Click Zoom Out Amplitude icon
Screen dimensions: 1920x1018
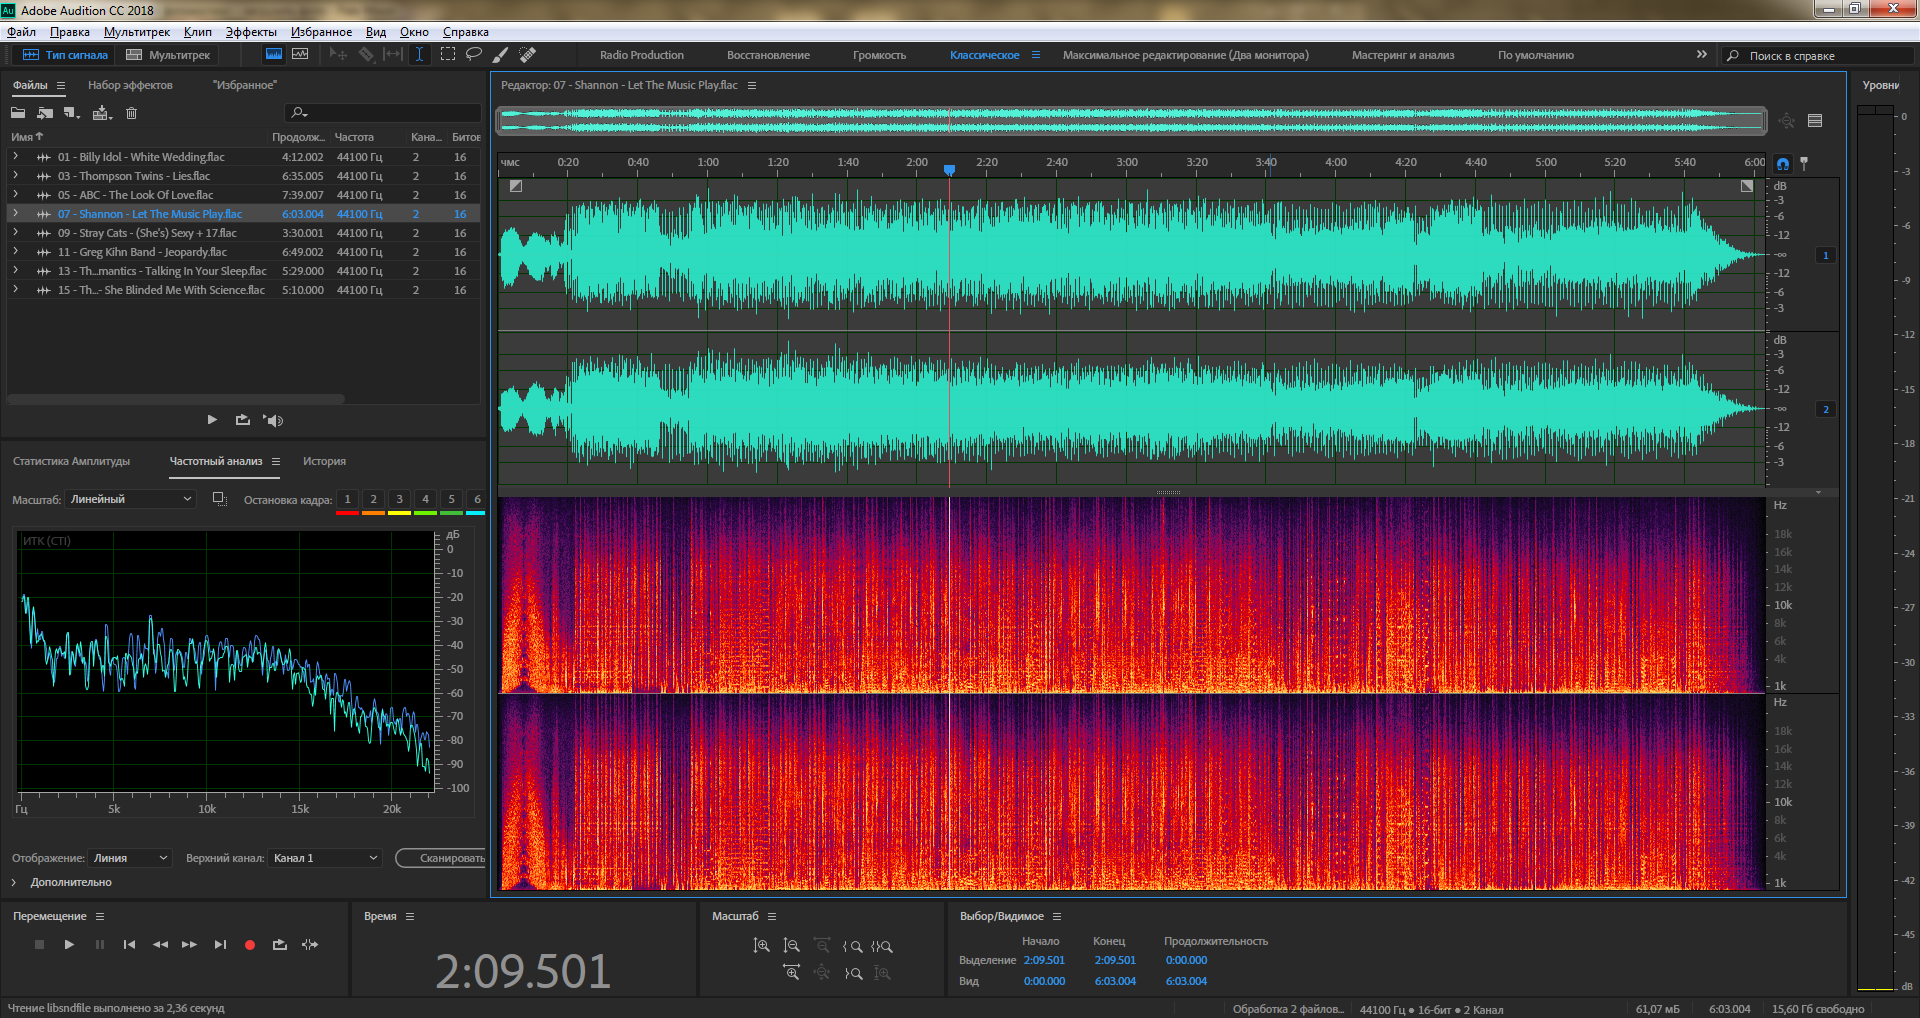click(791, 946)
